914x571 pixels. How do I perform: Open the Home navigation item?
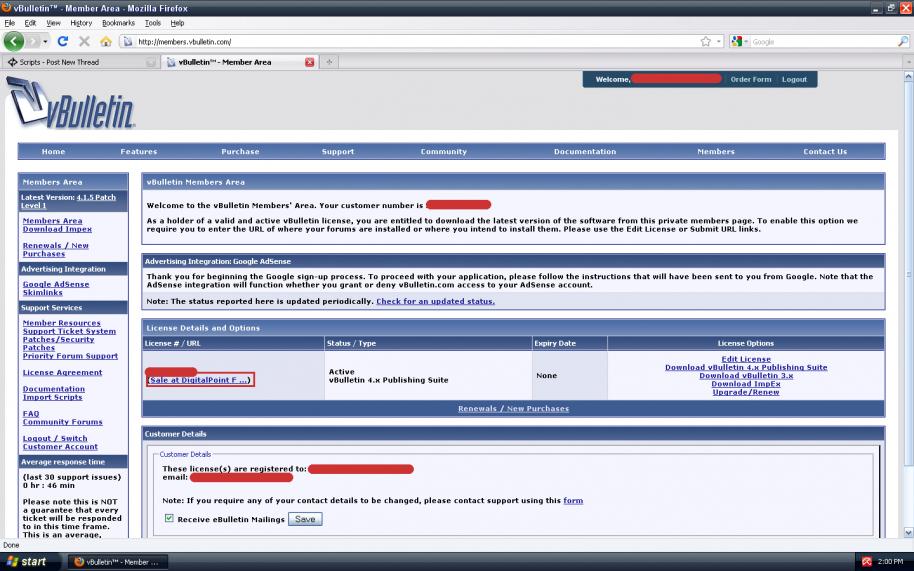(x=53, y=151)
